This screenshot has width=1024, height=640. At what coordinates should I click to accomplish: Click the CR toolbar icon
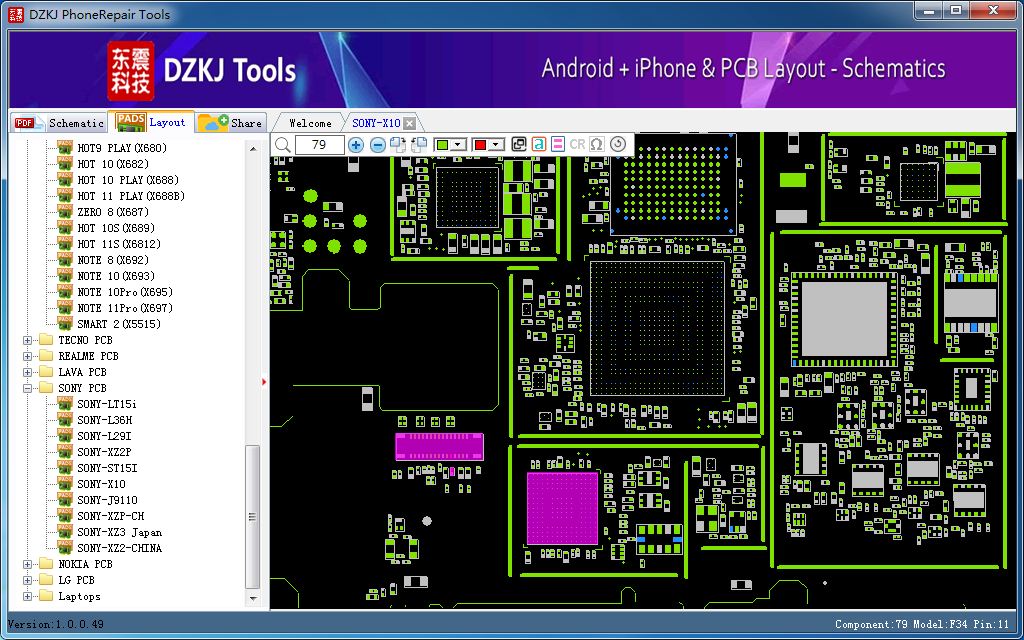pos(577,144)
